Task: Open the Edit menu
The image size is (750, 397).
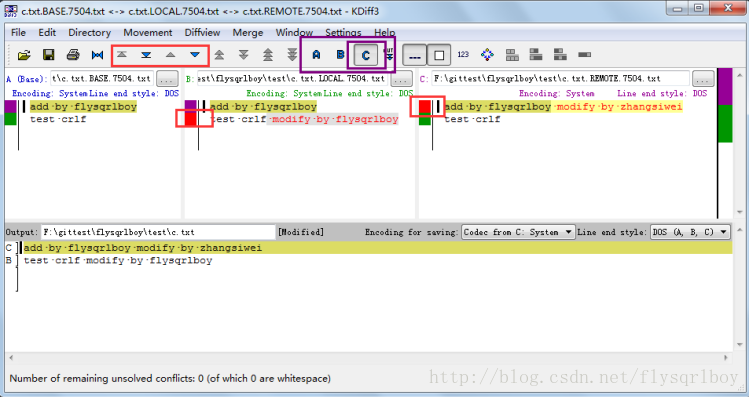Action: (47, 33)
